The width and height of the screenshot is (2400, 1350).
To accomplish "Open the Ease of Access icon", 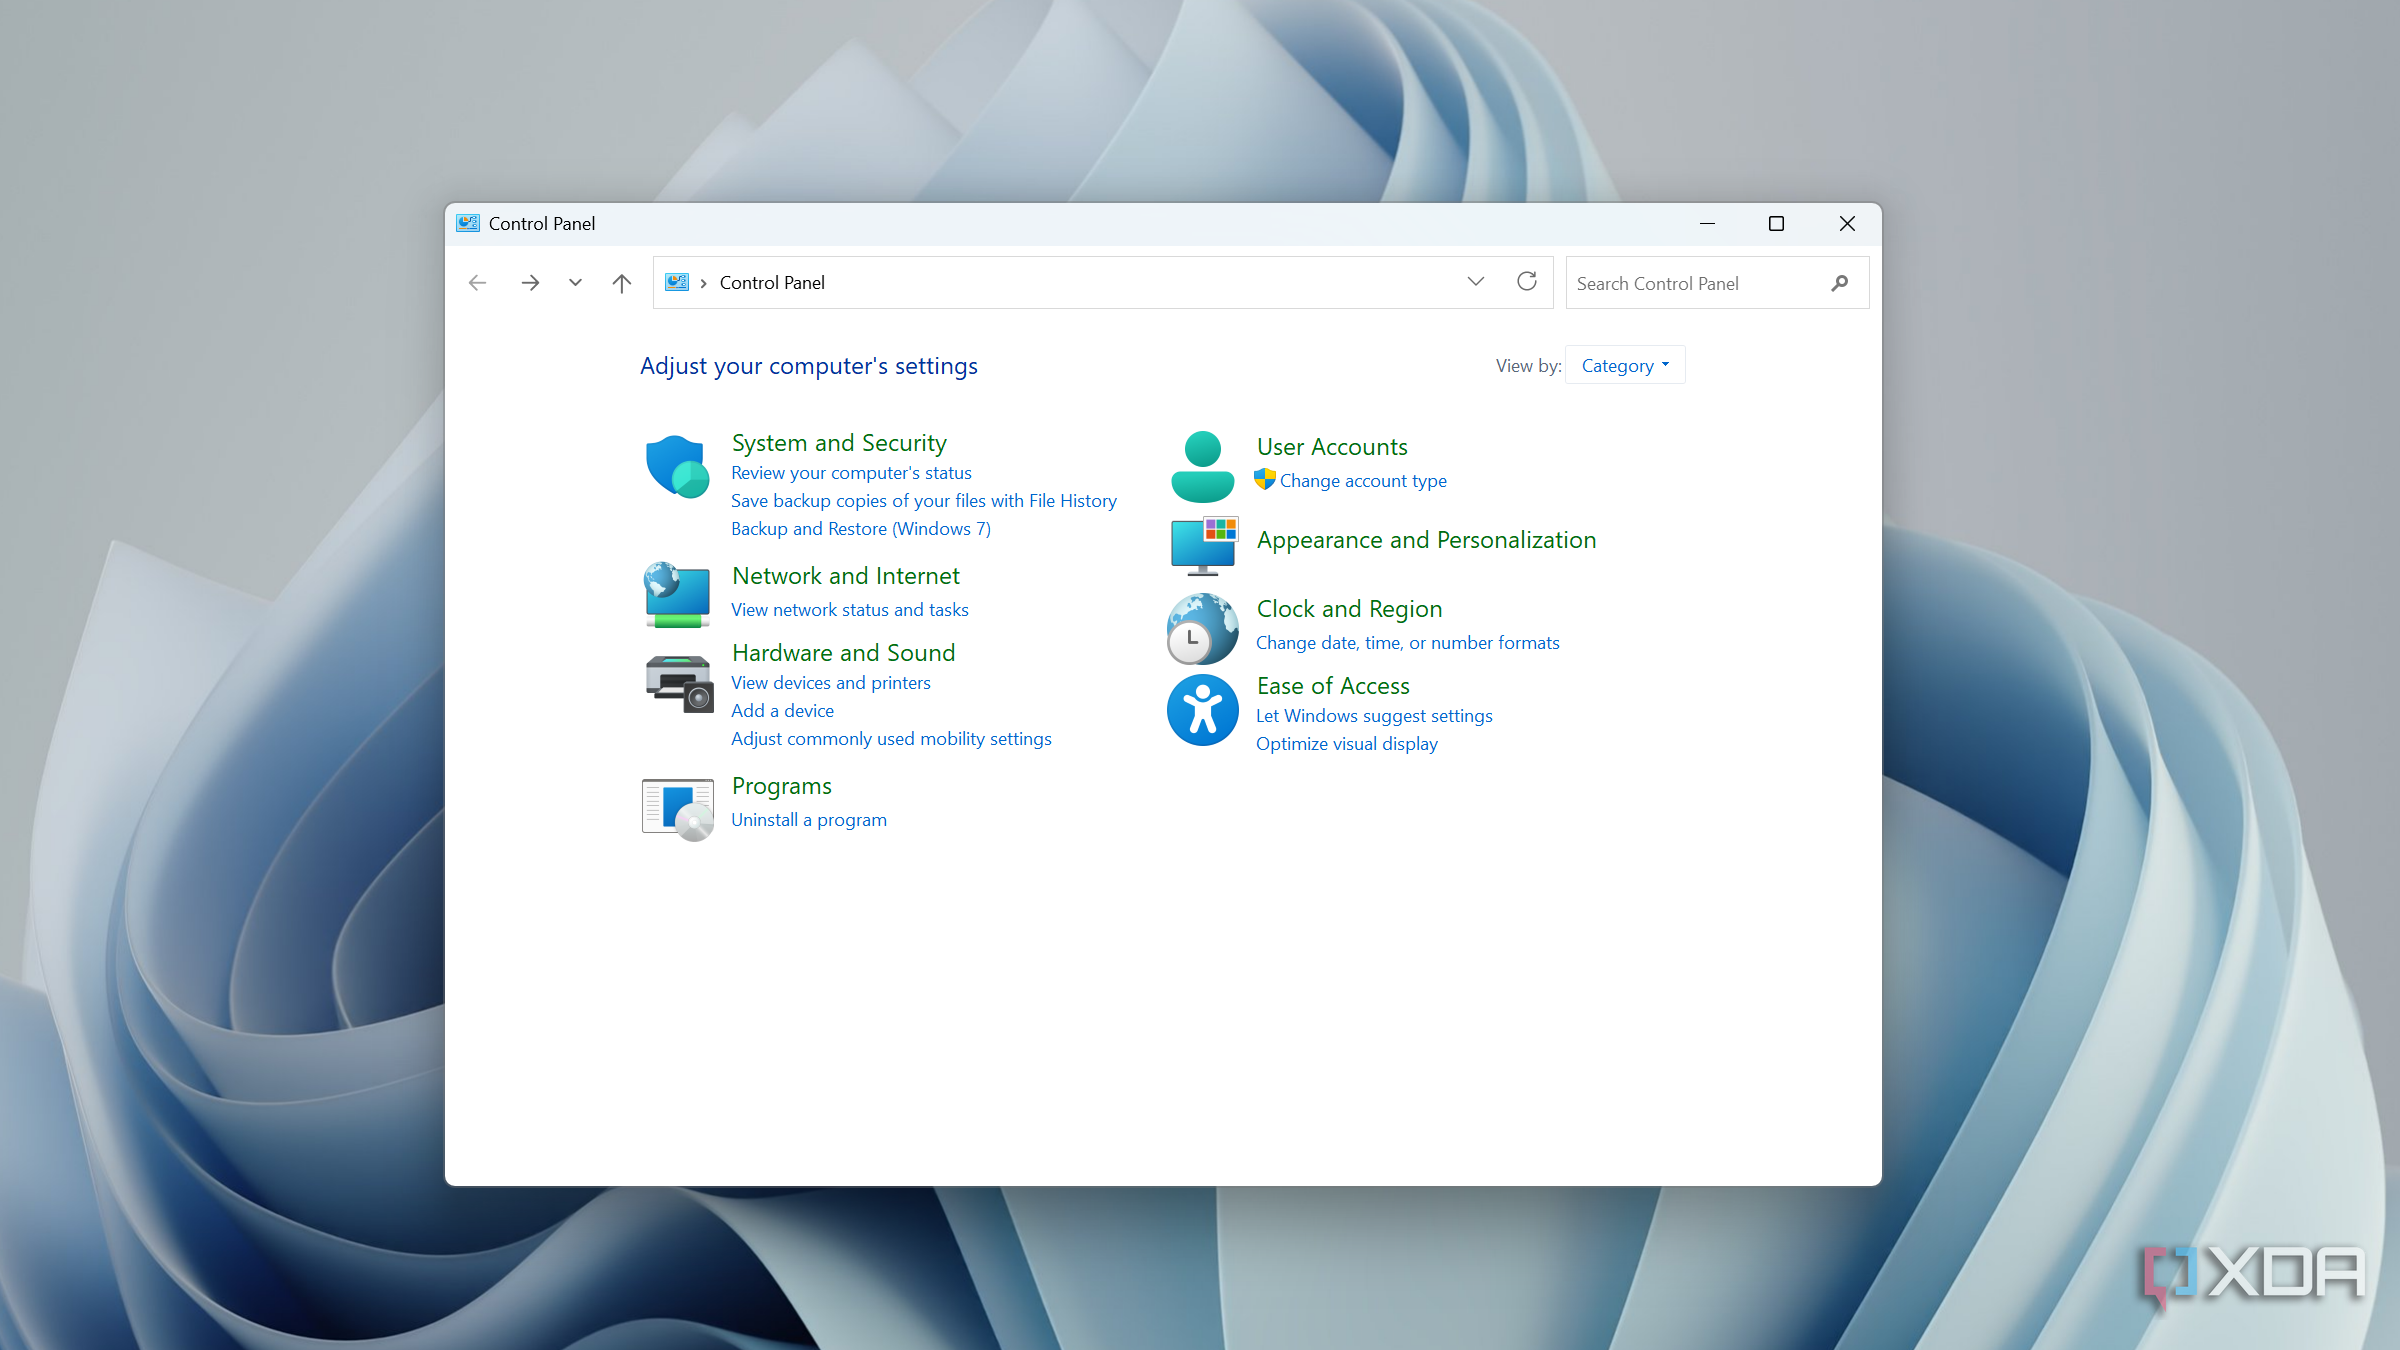I will [1202, 710].
